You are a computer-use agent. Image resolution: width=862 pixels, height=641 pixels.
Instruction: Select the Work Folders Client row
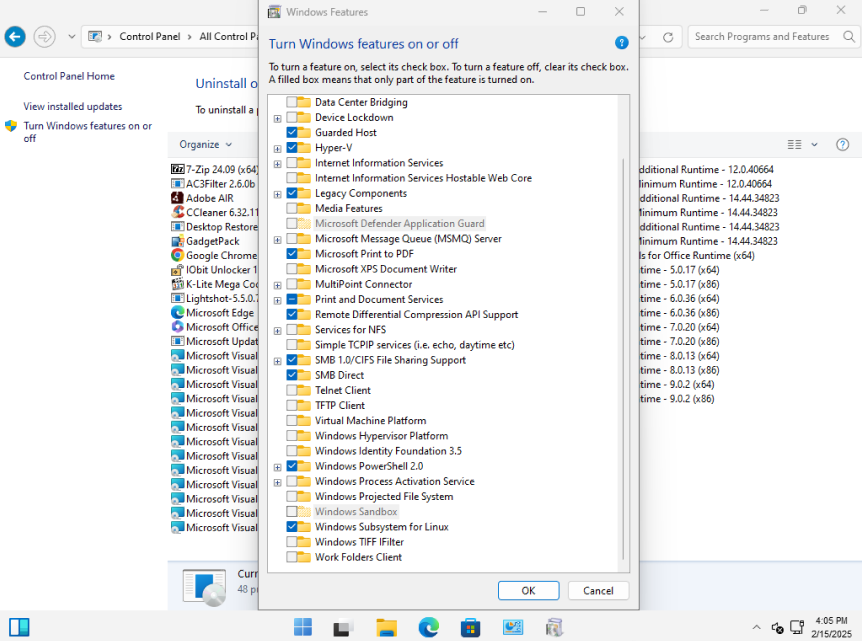[358, 557]
